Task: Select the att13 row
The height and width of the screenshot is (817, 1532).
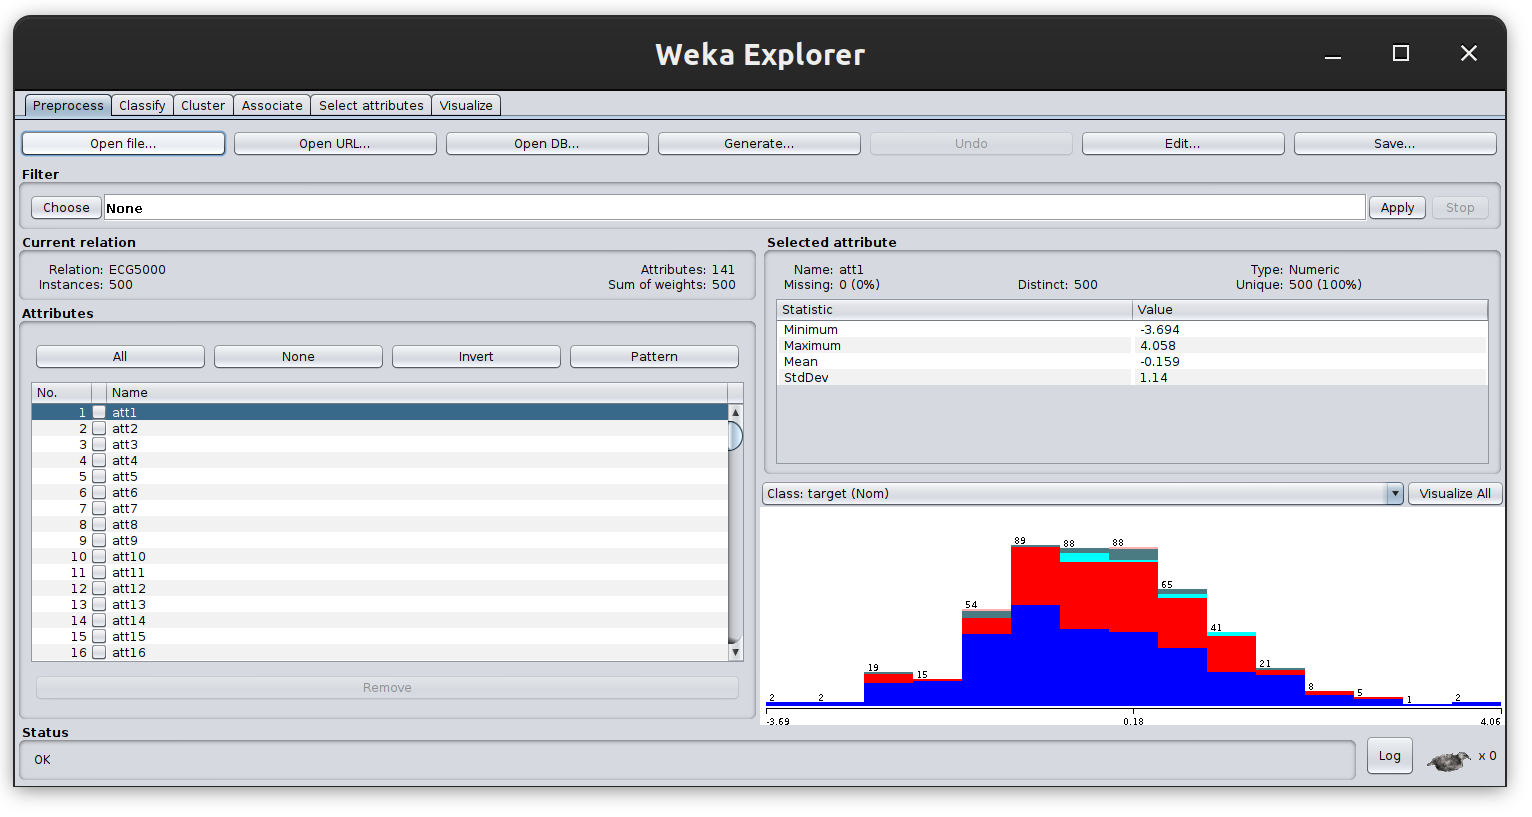Action: click(380, 604)
